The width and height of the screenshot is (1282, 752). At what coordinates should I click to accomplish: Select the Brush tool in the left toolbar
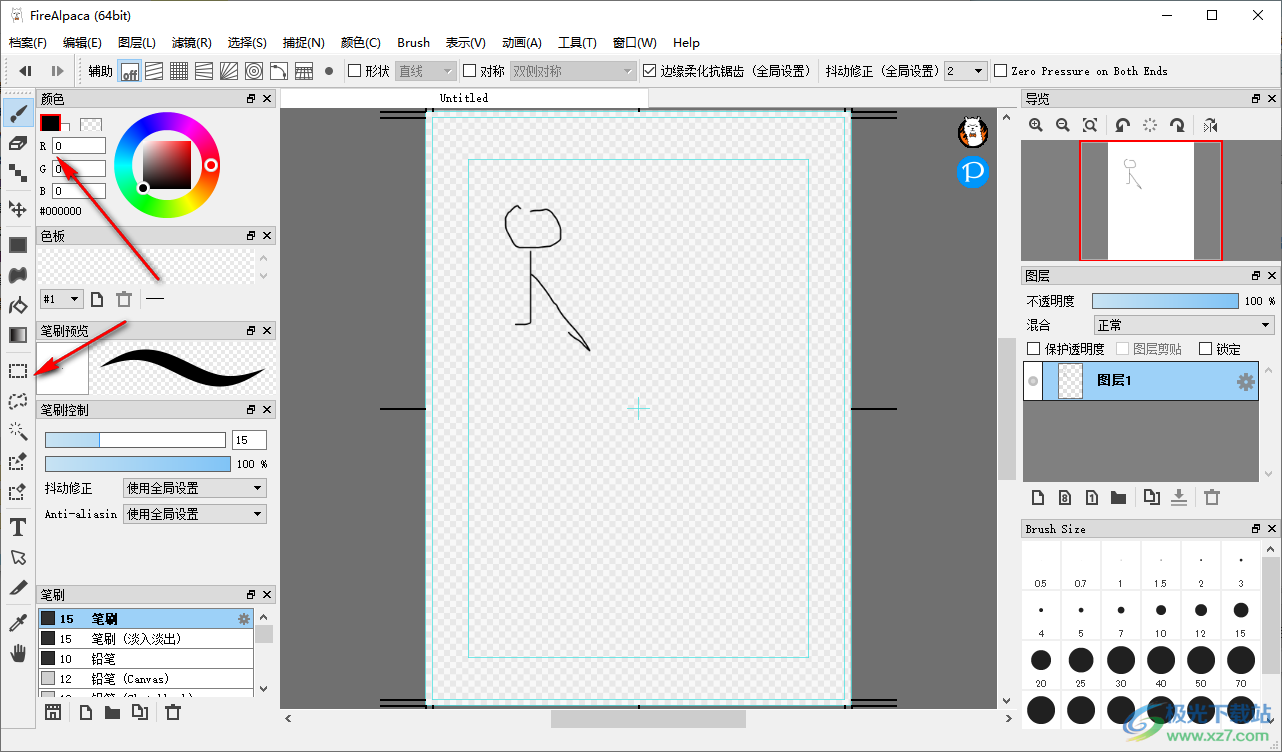pos(17,114)
